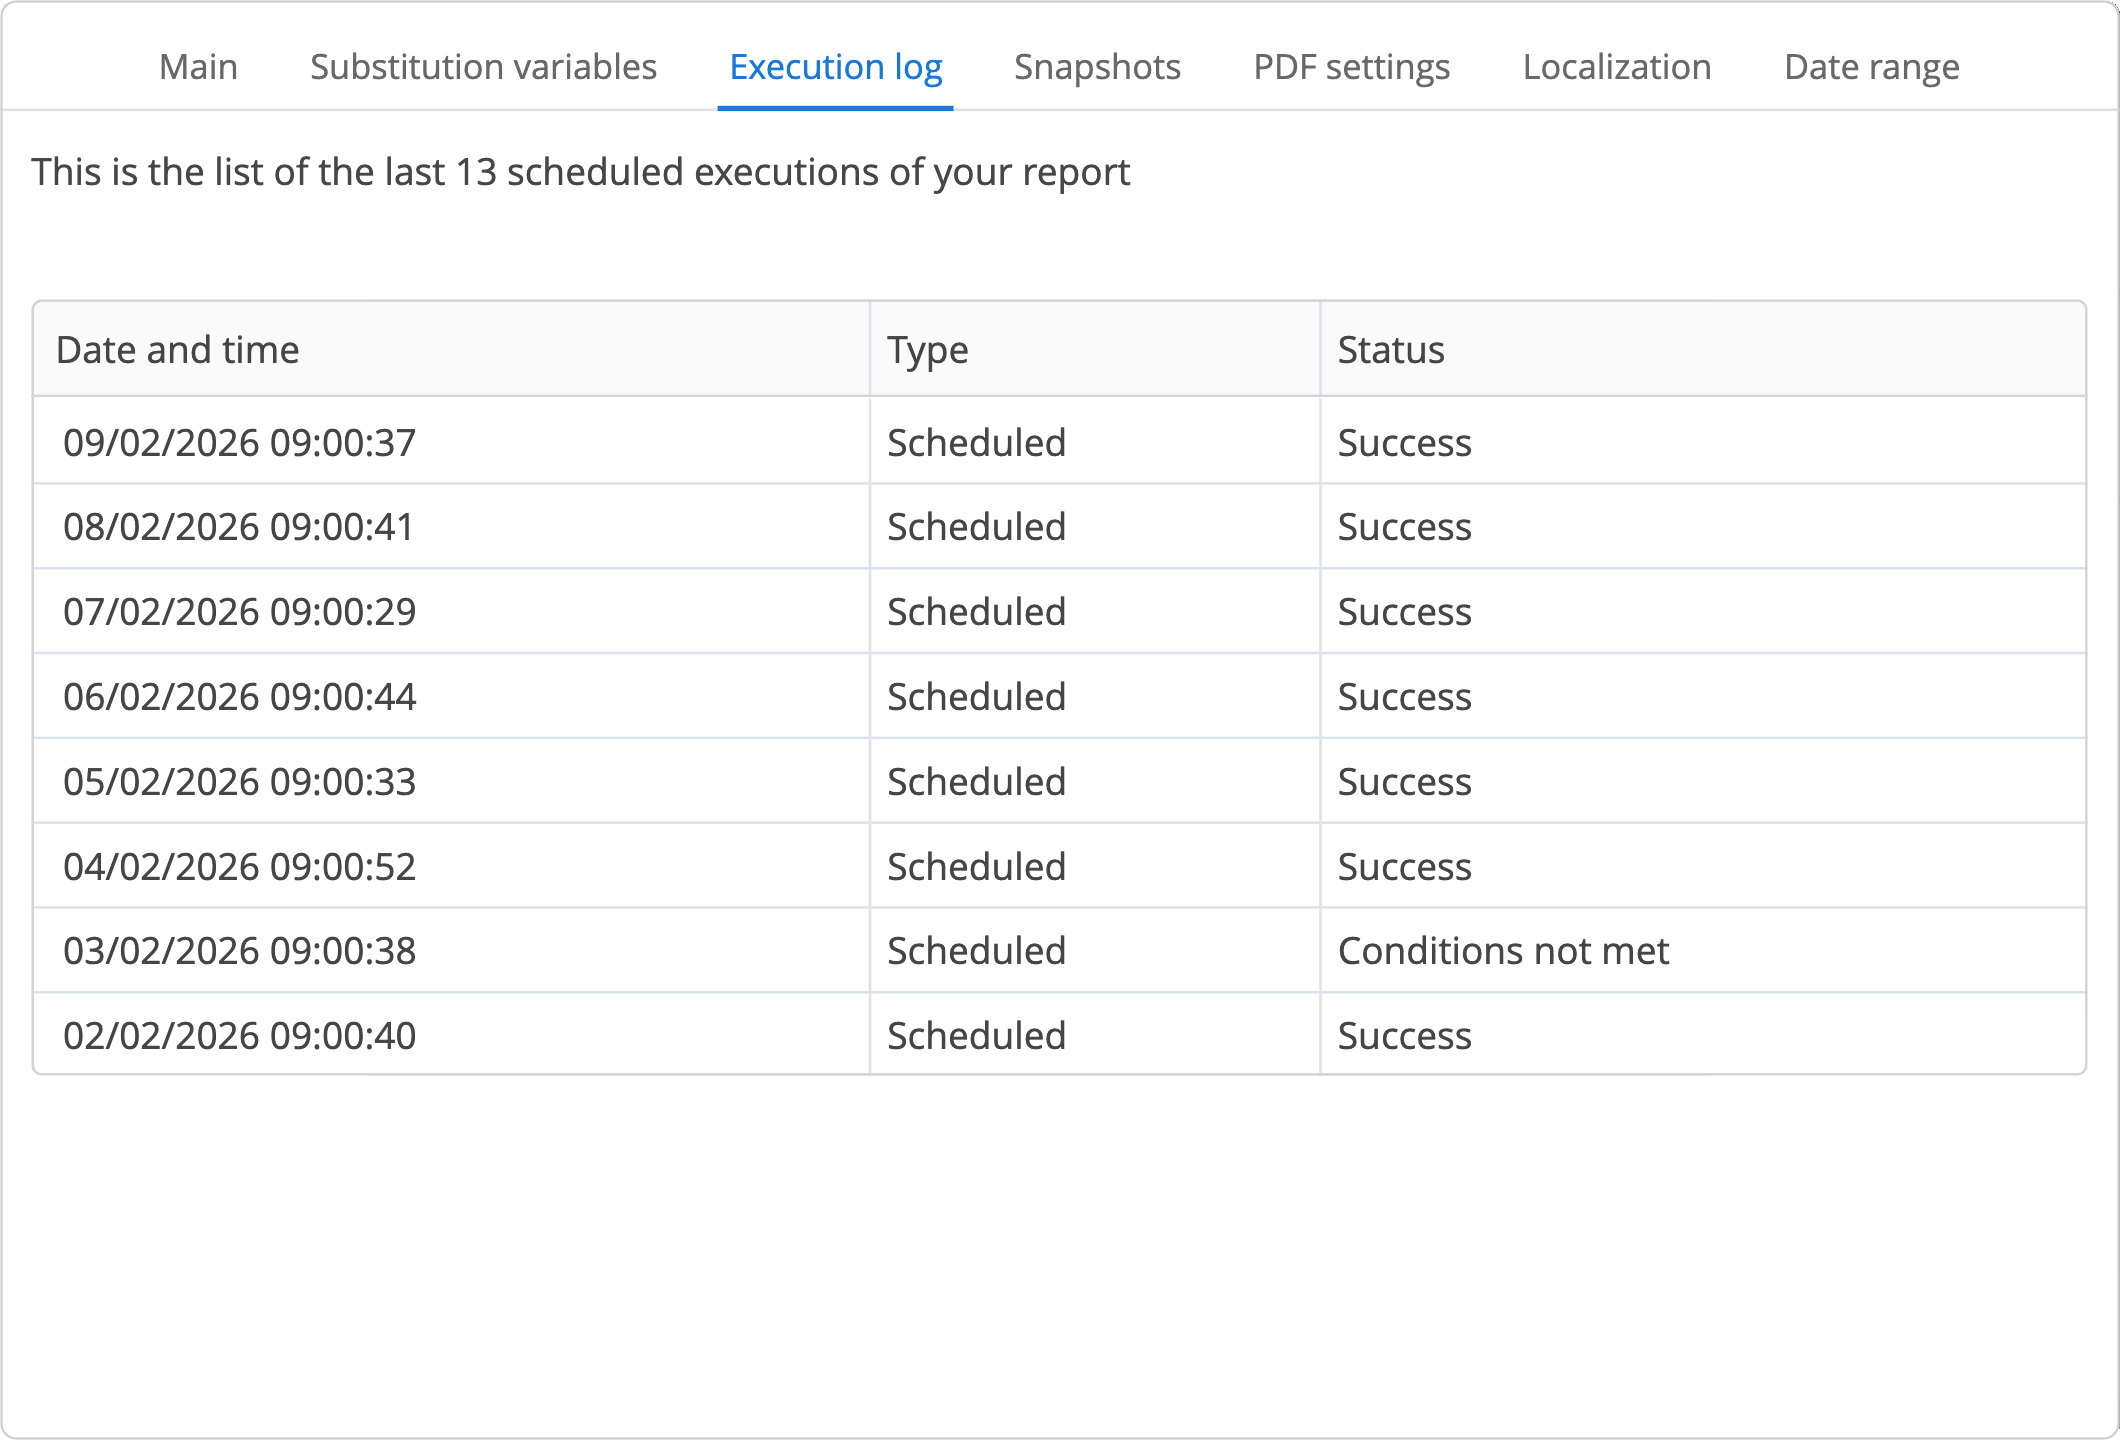The image size is (2120, 1440).
Task: Select the 07/02/2026 09:00:29 entry
Action: tap(1060, 611)
